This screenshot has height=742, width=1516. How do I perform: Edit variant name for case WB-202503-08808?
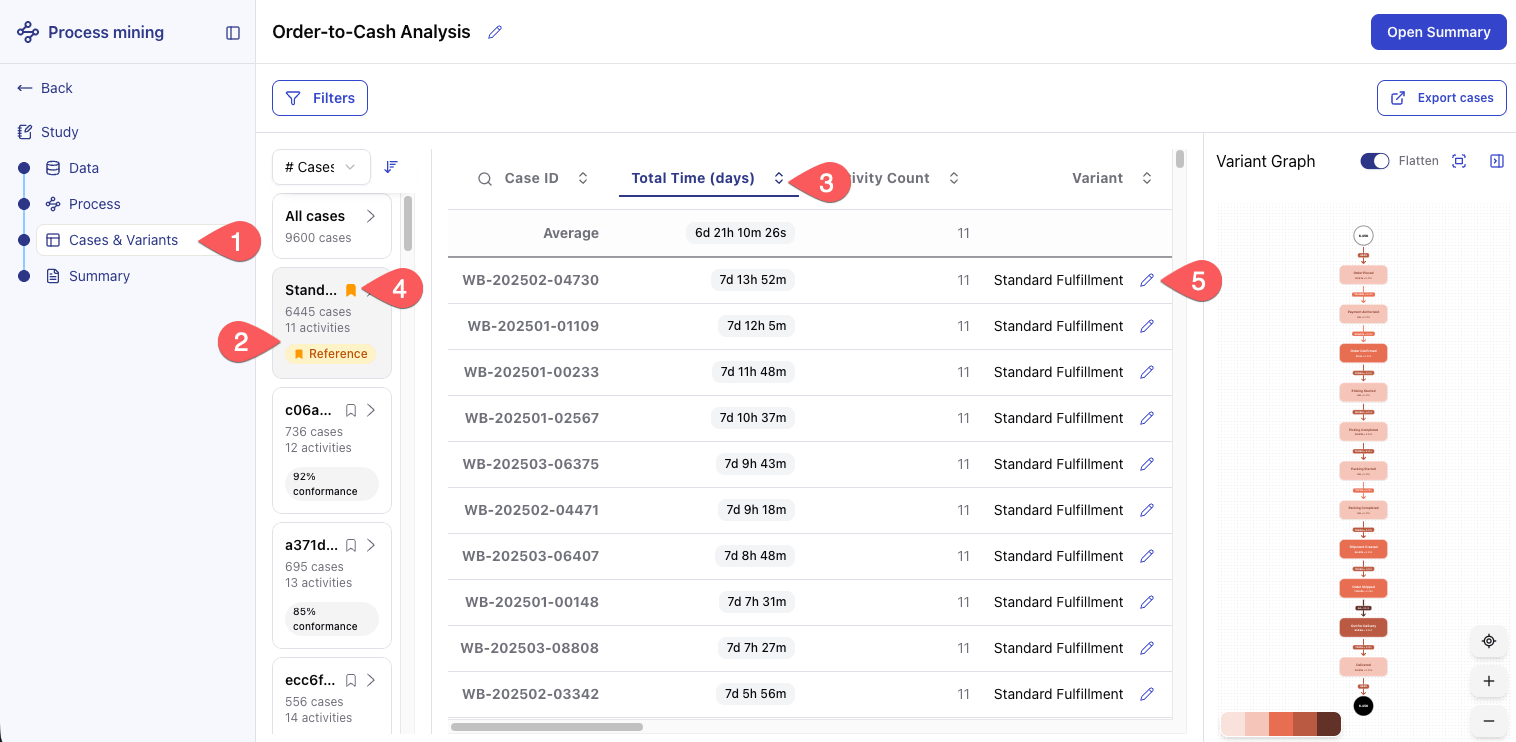click(x=1147, y=648)
